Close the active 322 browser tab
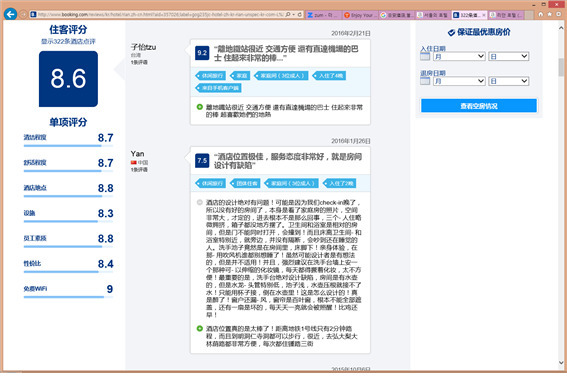The height and width of the screenshot is (377, 567). point(483,15)
